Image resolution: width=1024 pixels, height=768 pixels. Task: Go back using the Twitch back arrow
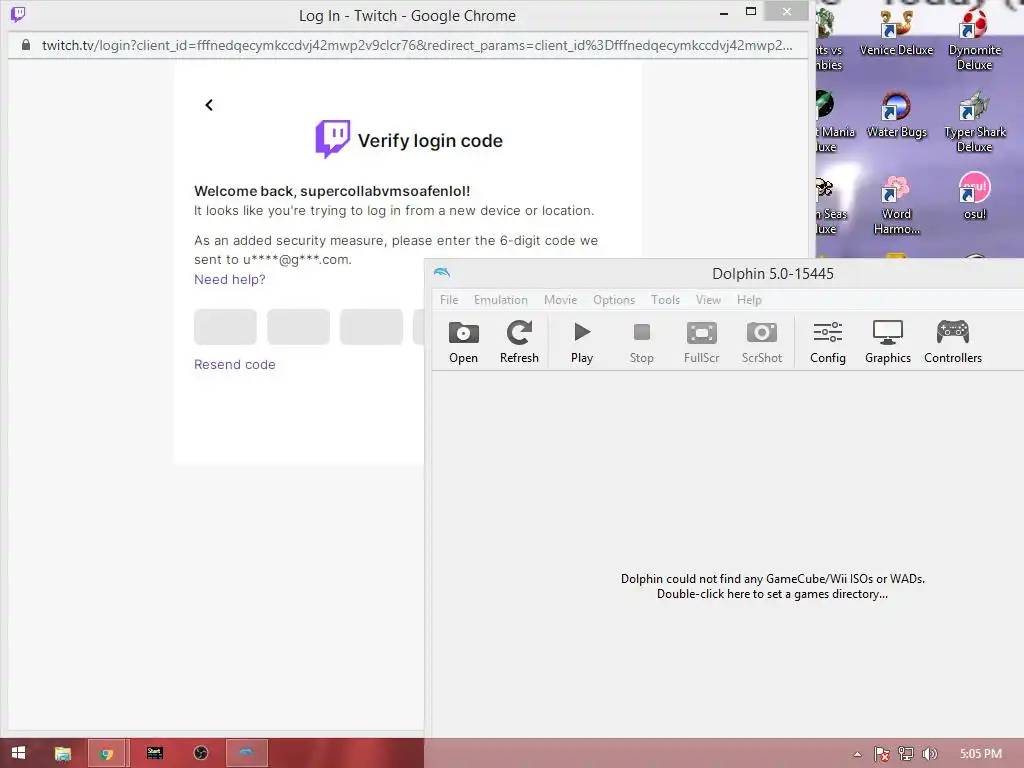tap(209, 105)
